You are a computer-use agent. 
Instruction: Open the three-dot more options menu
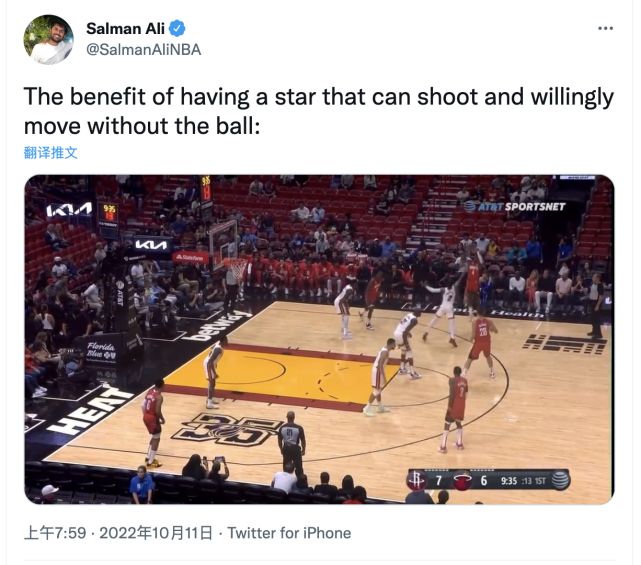pyautogui.click(x=605, y=28)
